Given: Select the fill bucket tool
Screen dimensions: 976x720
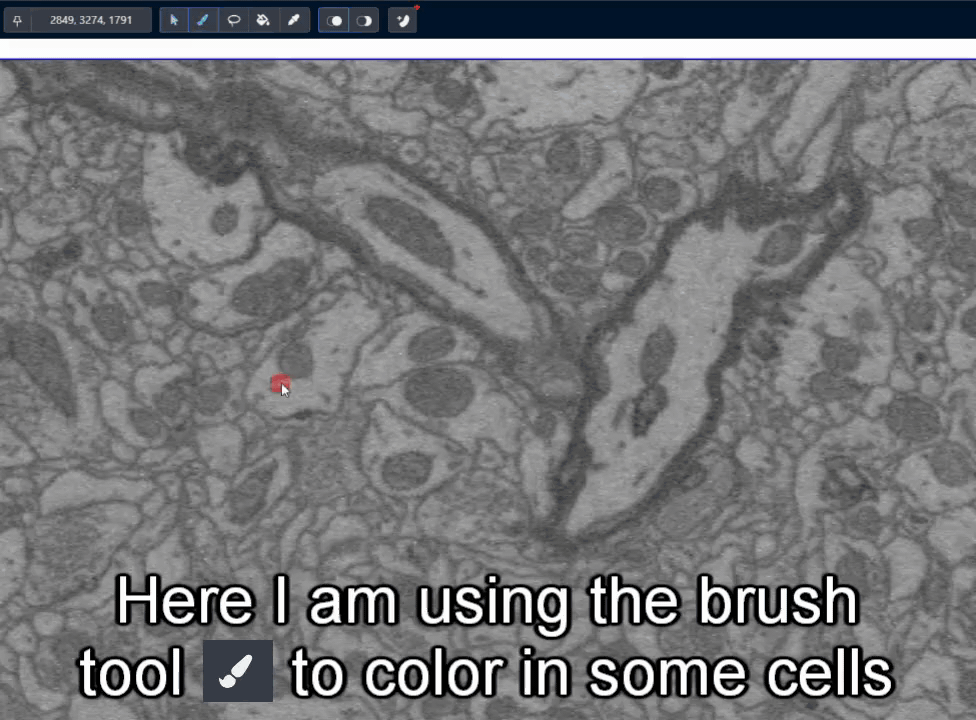Looking at the screenshot, I should [x=263, y=21].
